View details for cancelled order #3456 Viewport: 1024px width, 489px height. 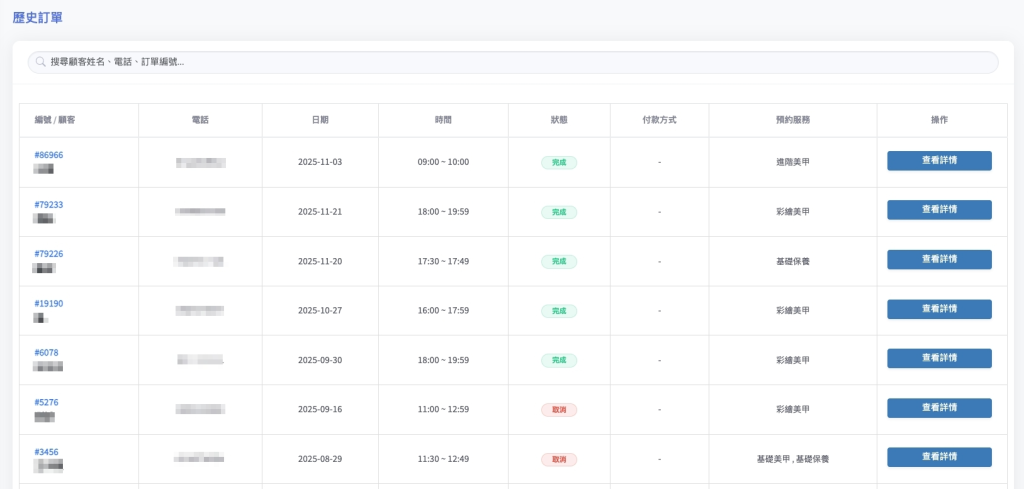click(x=939, y=457)
